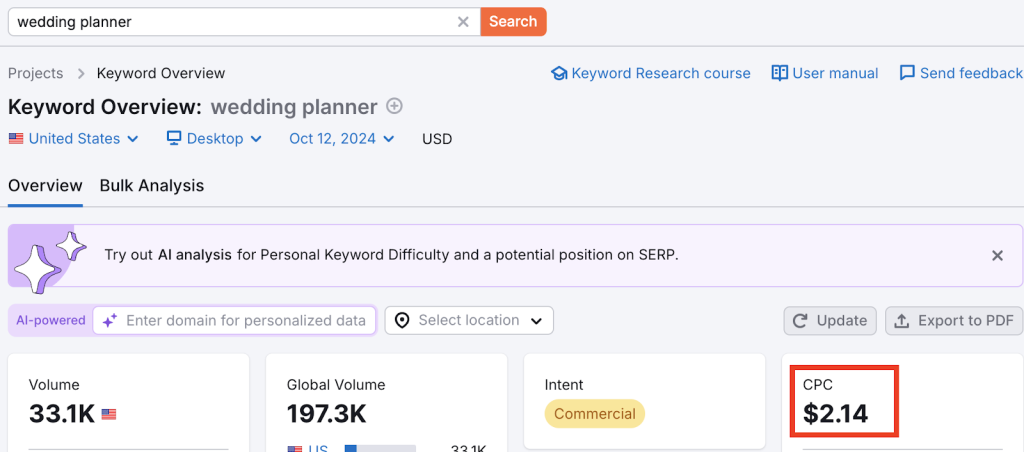Screen dimensions: 1024x452
Task: Click the upload icon on Export to PDF
Action: pos(902,321)
